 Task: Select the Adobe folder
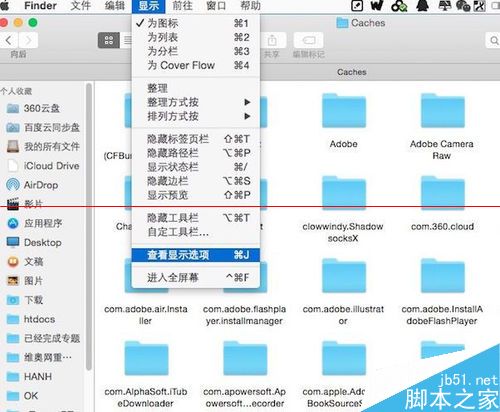tap(344, 111)
